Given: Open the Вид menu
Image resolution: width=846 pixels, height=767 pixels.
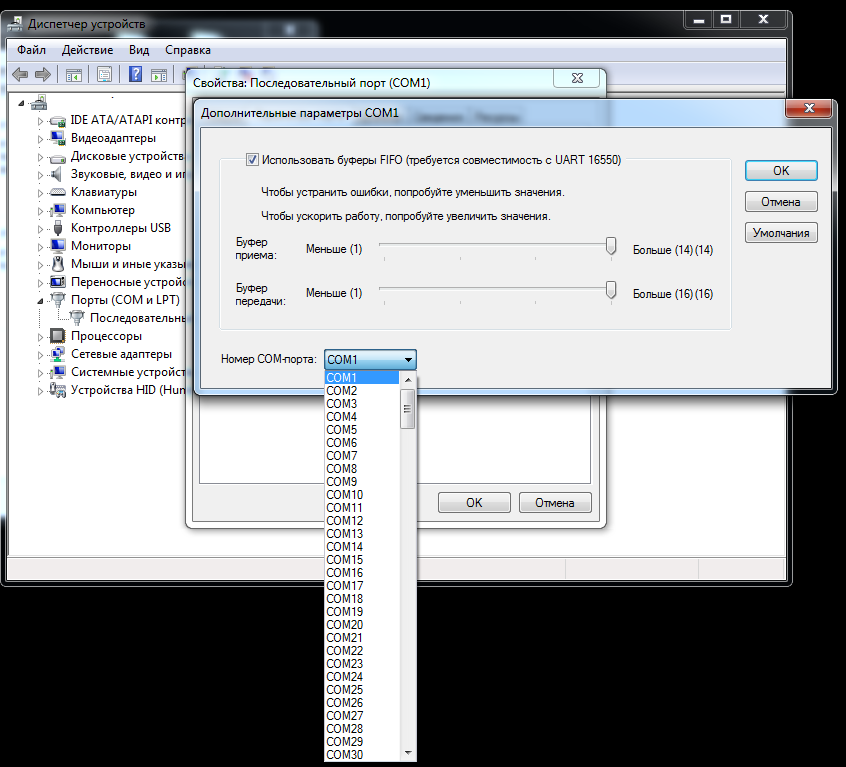Looking at the screenshot, I should click(x=139, y=50).
